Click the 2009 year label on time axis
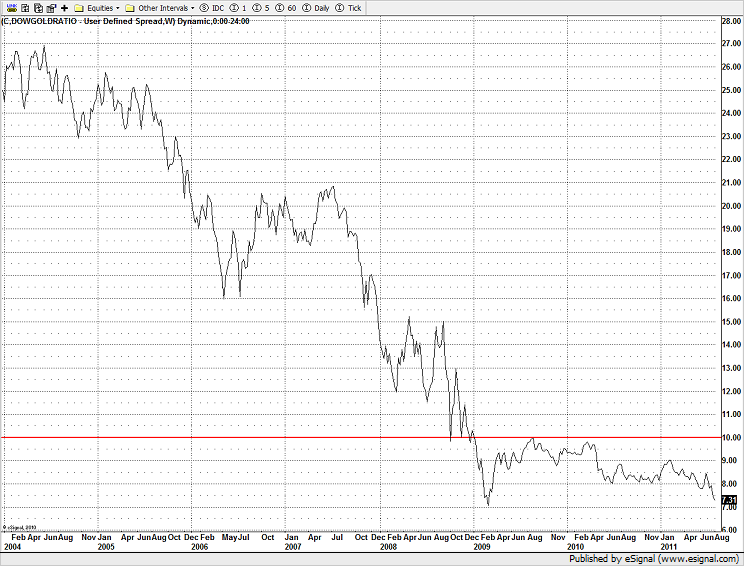 click(482, 547)
